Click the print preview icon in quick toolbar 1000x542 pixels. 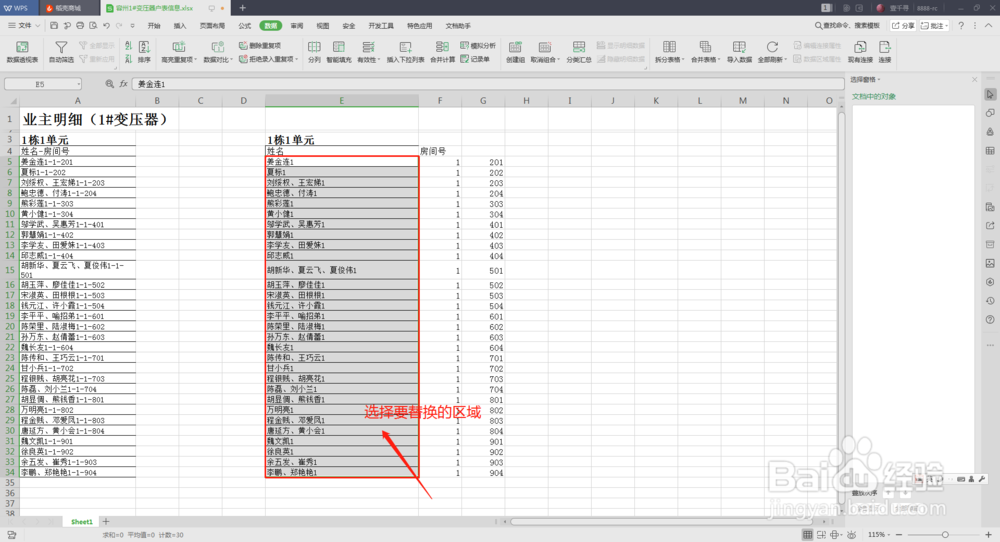(93, 26)
